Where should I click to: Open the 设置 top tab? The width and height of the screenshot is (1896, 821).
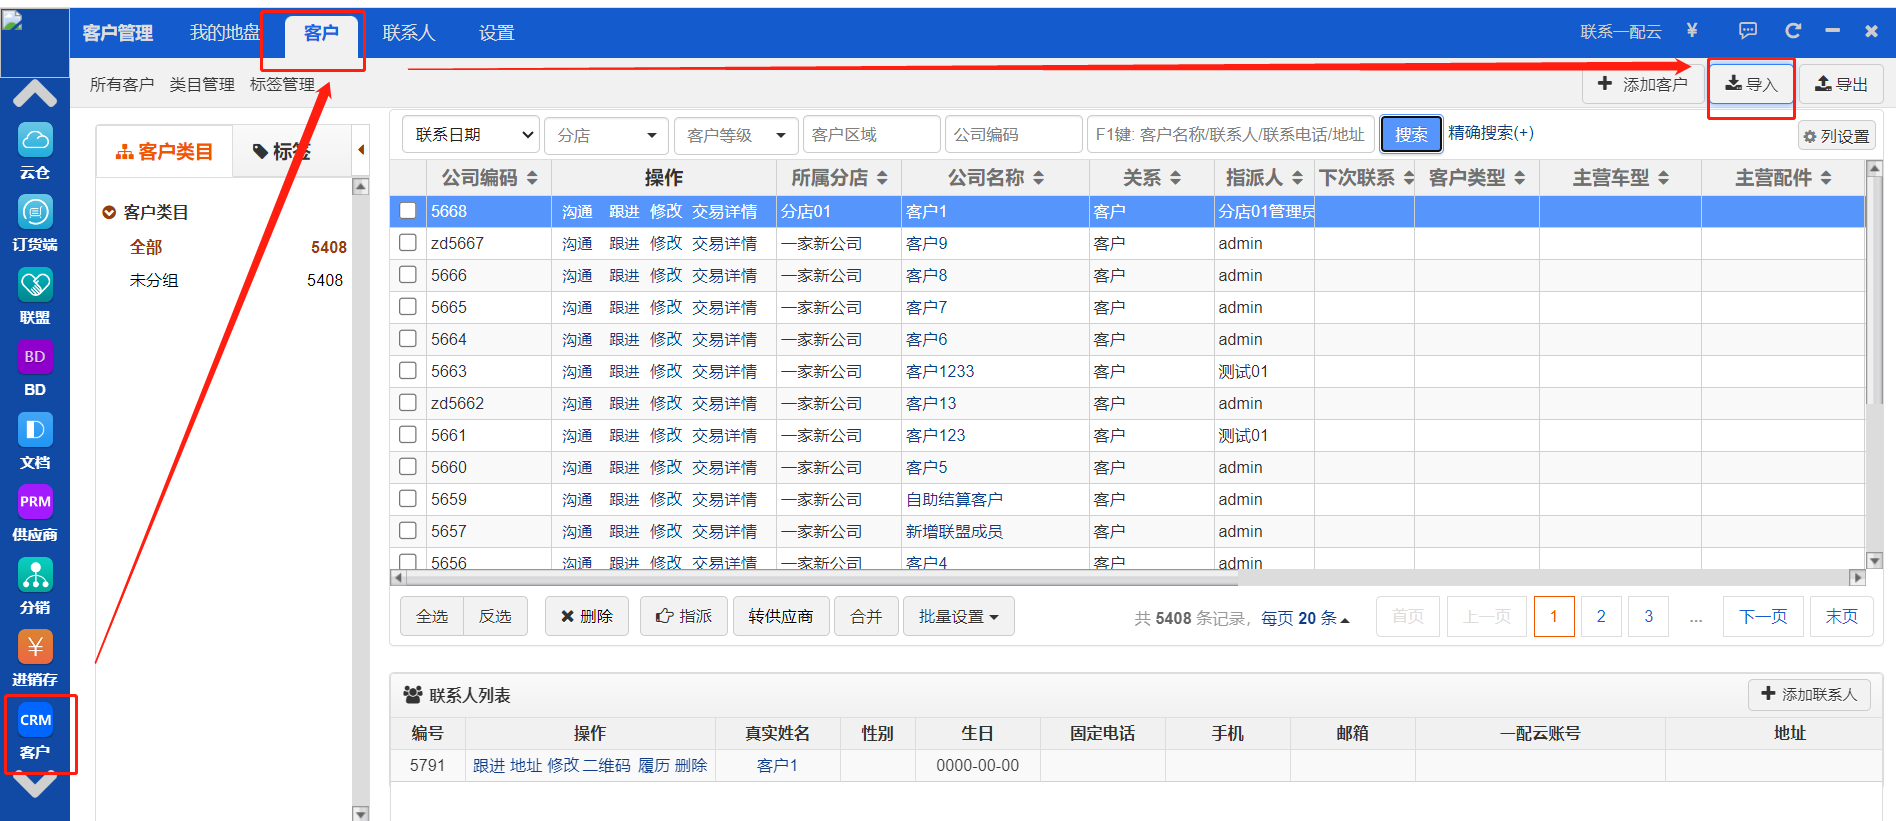496,33
